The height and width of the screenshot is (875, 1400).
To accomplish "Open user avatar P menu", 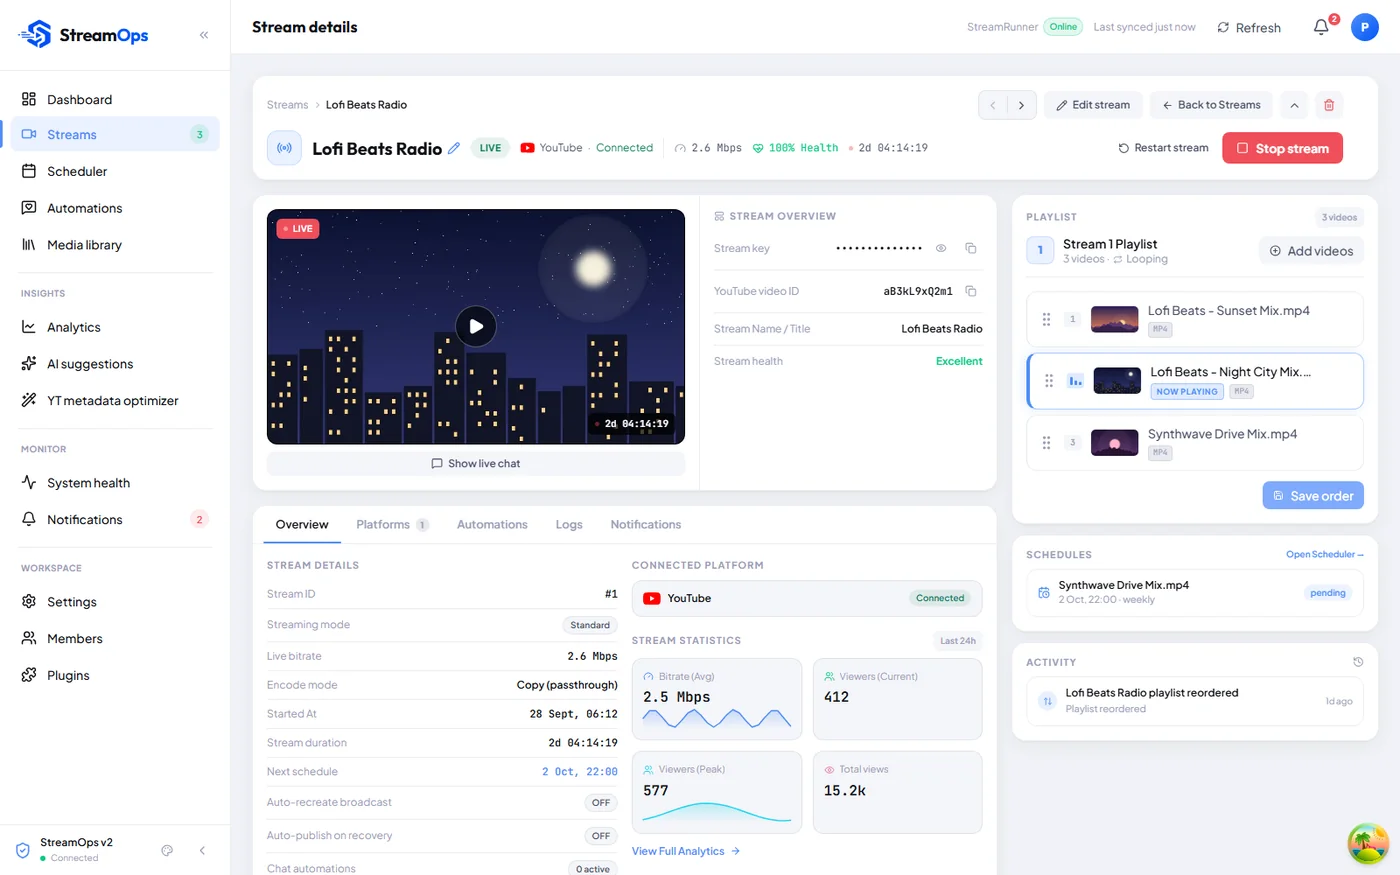I will pos(1365,27).
